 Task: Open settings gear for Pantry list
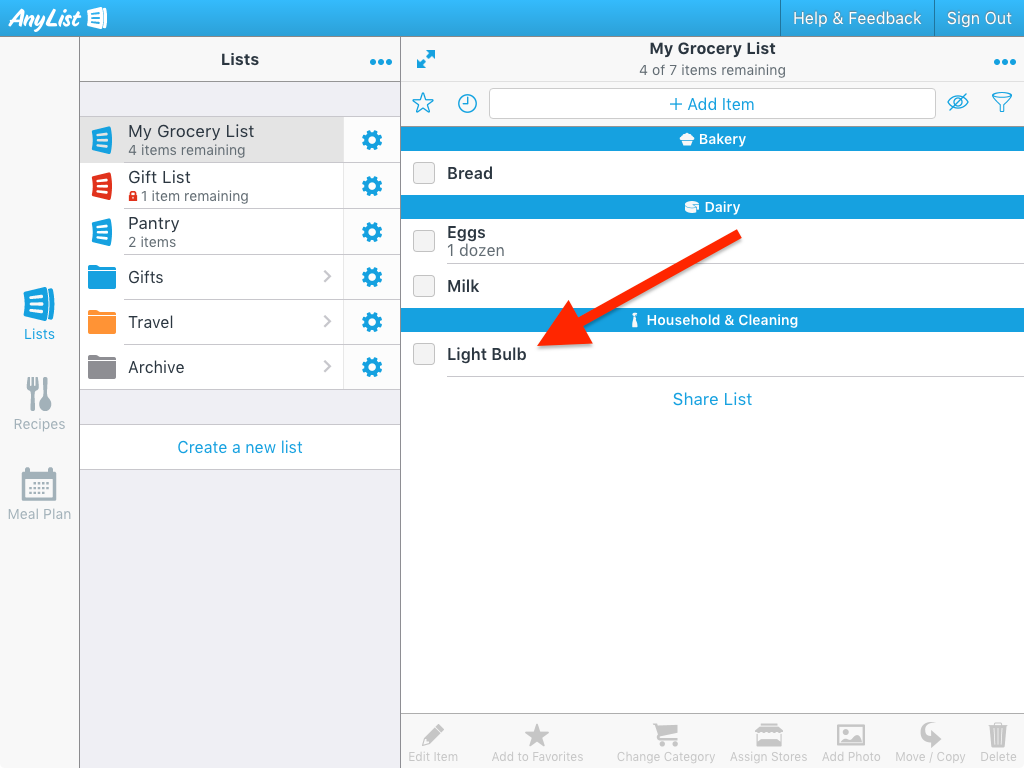pos(372,232)
